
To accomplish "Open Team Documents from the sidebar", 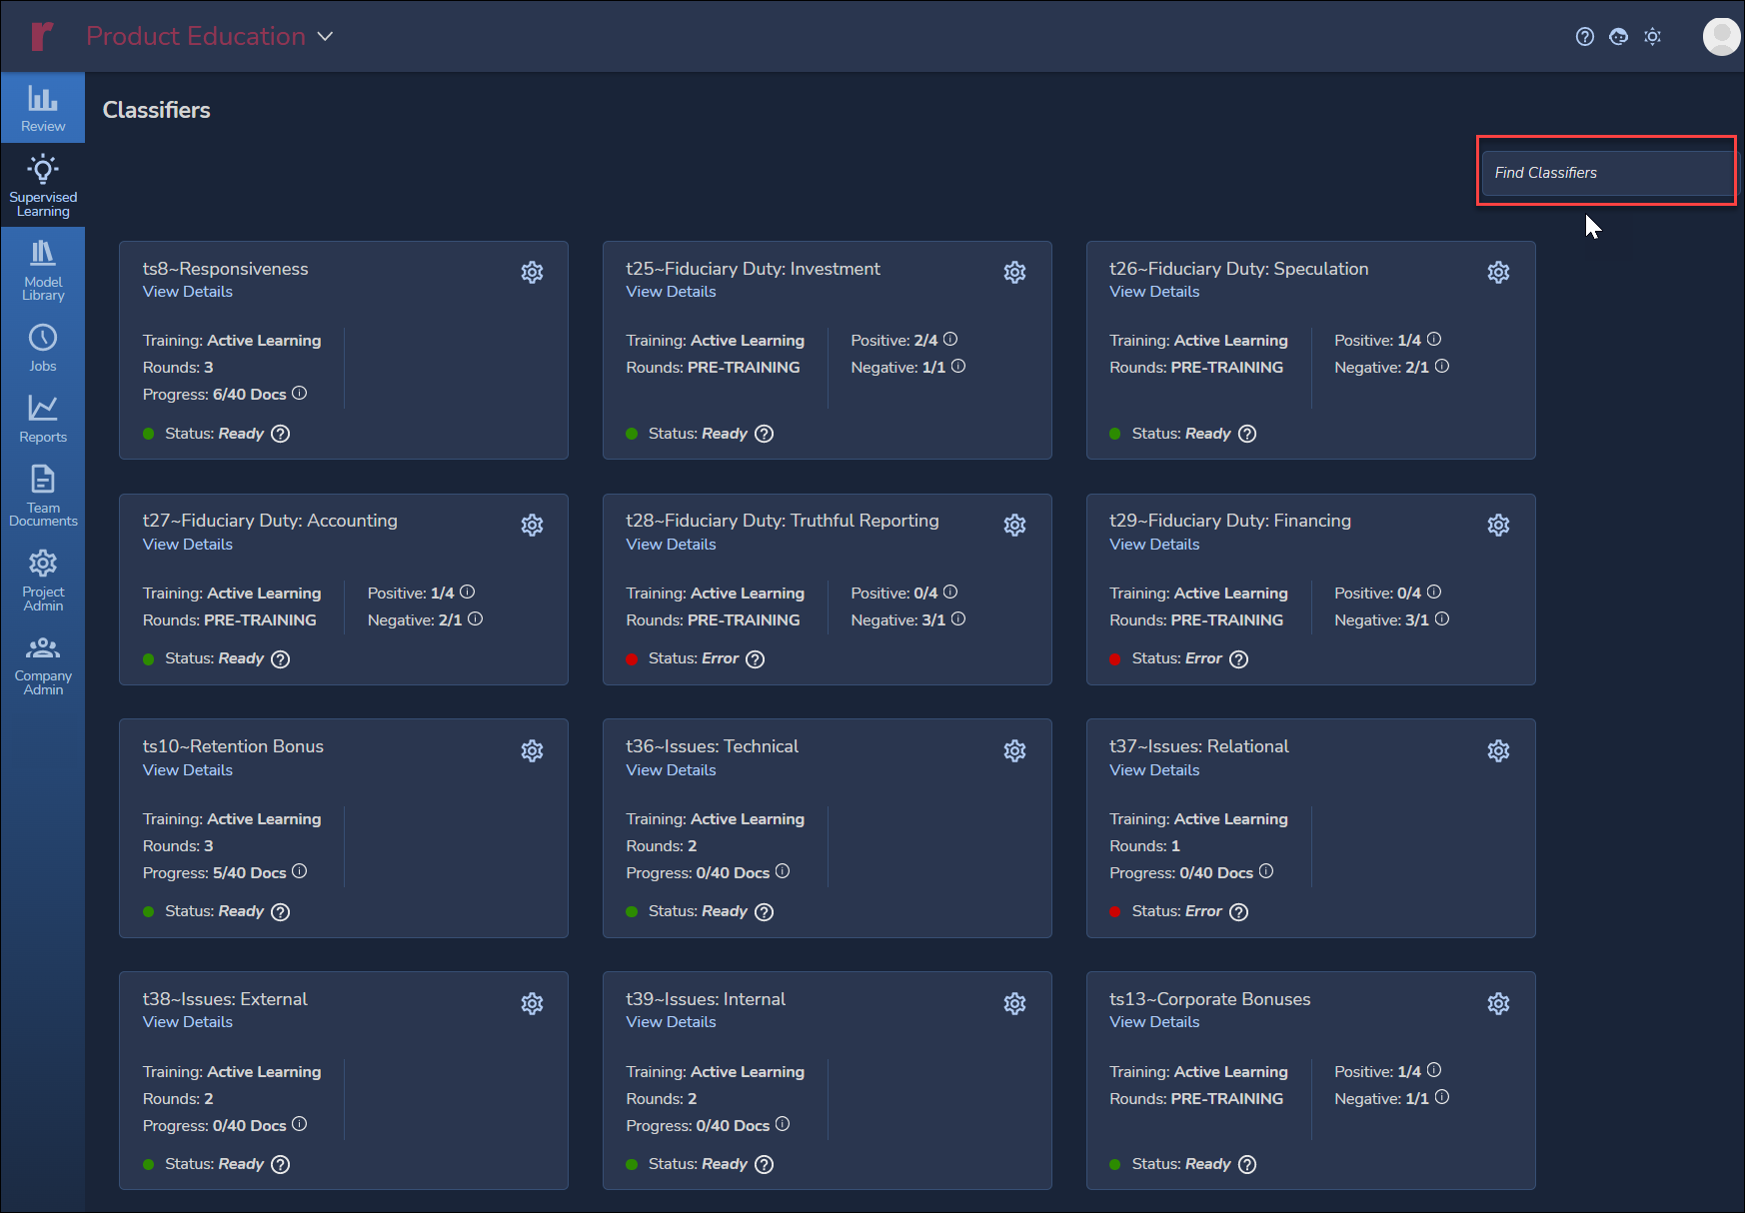I will pos(43,495).
